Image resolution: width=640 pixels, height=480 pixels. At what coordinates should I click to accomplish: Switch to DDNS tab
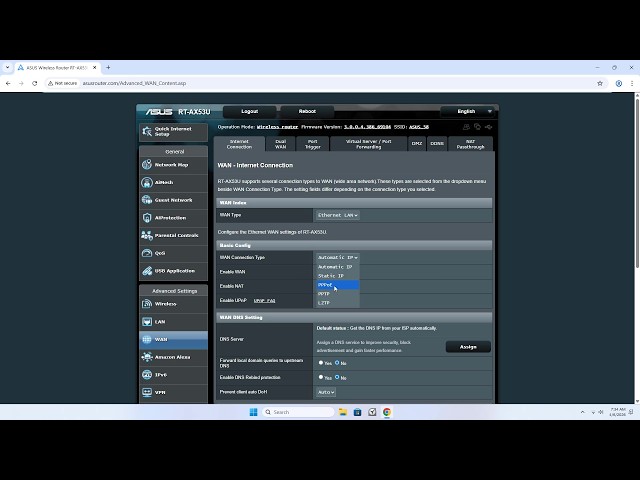[x=437, y=144]
